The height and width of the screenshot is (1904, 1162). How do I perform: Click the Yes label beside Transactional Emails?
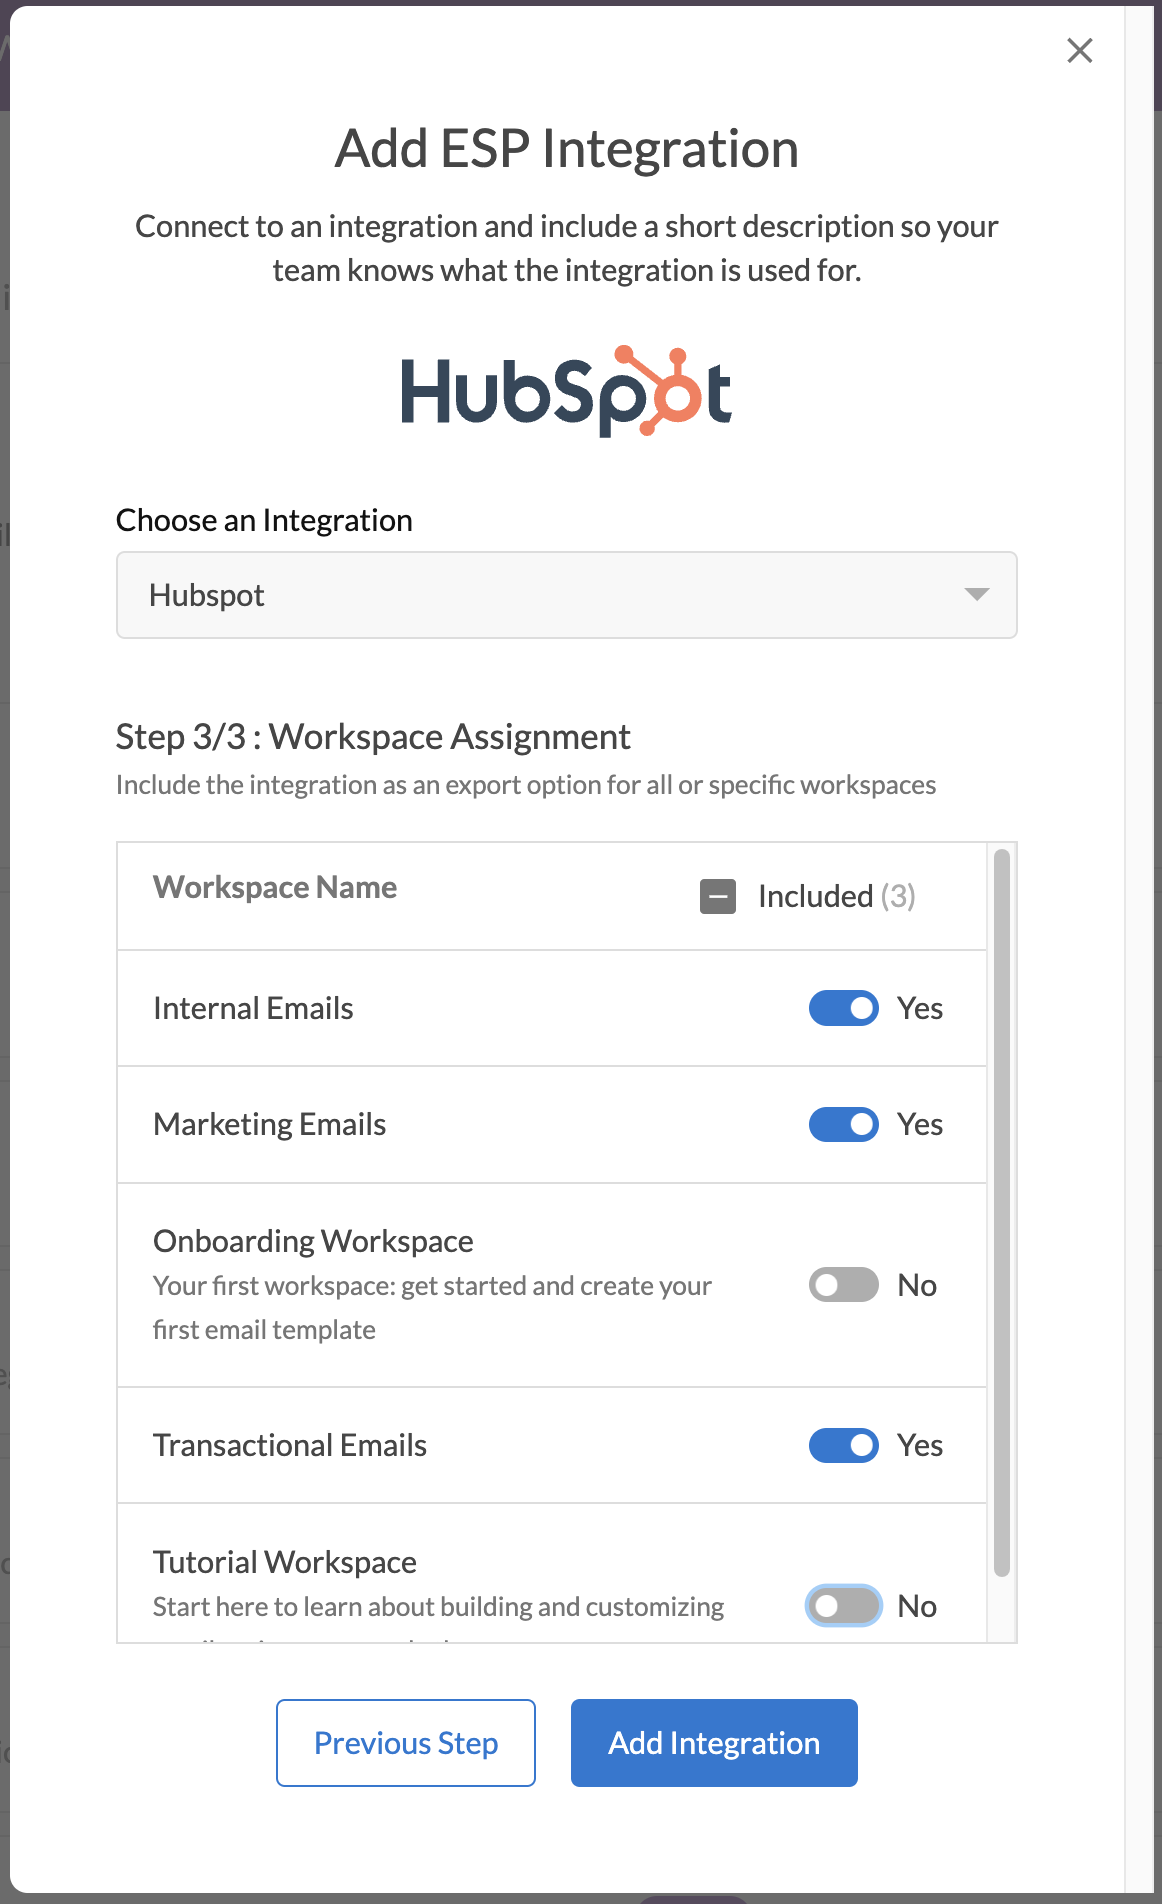coord(920,1445)
